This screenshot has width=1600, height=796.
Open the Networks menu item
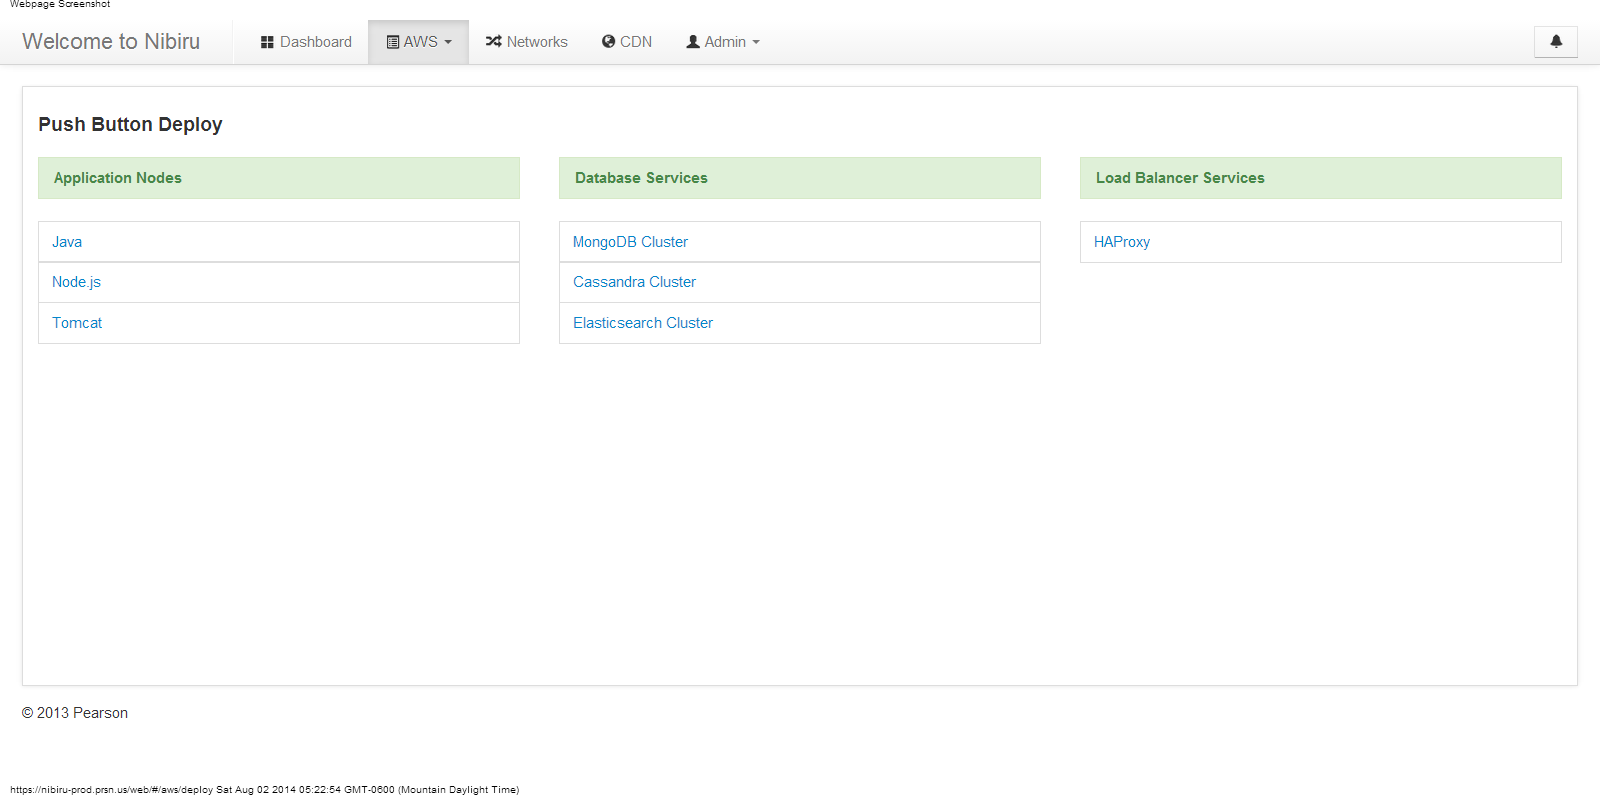(x=537, y=42)
